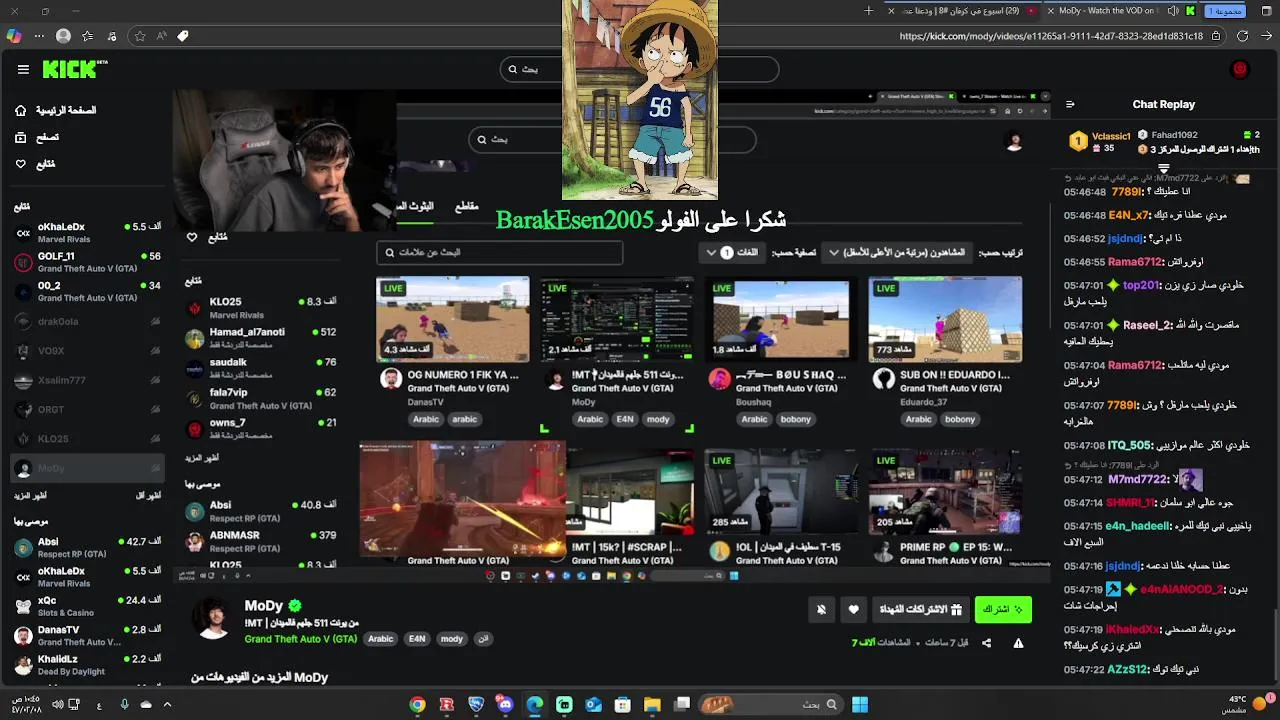The height and width of the screenshot is (720, 1280).
Task: Collapse following list with 'show less'
Action: click(x=148, y=495)
